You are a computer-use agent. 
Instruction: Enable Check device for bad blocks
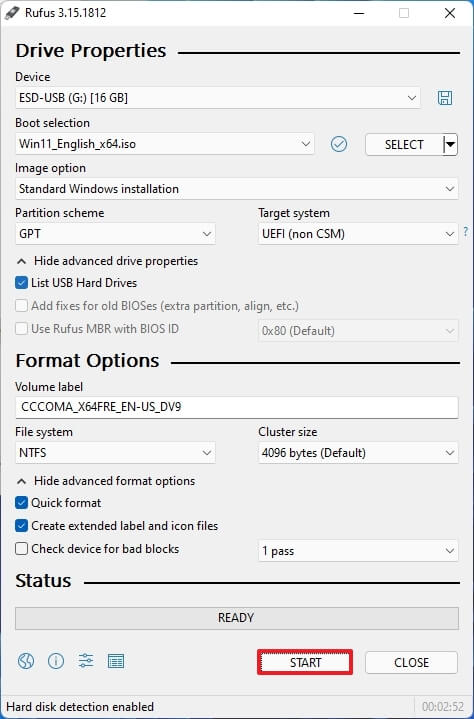coord(22,548)
